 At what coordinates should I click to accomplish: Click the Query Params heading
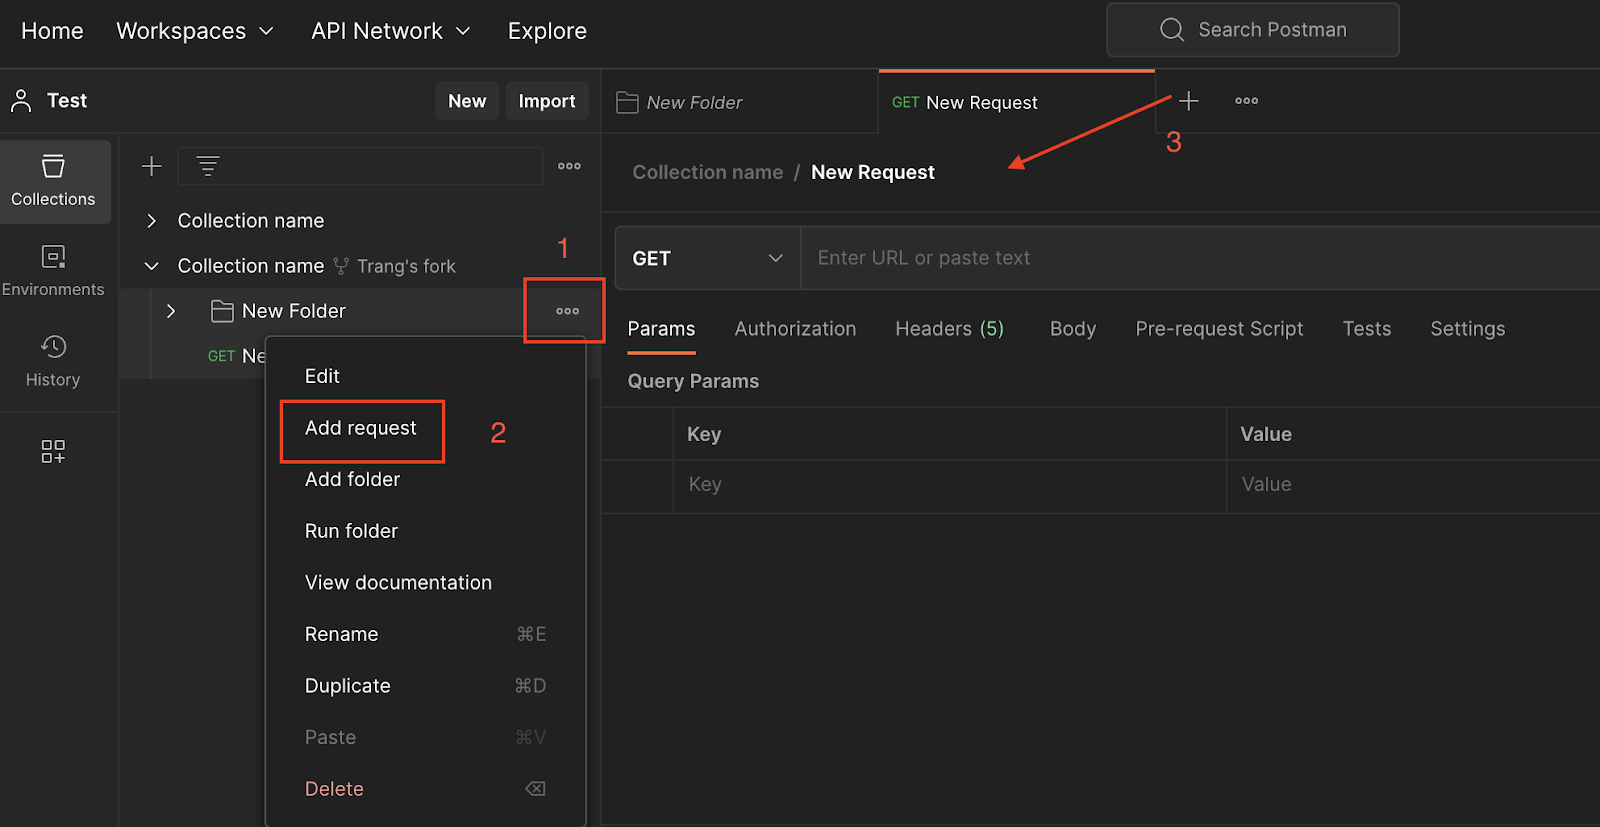693,381
